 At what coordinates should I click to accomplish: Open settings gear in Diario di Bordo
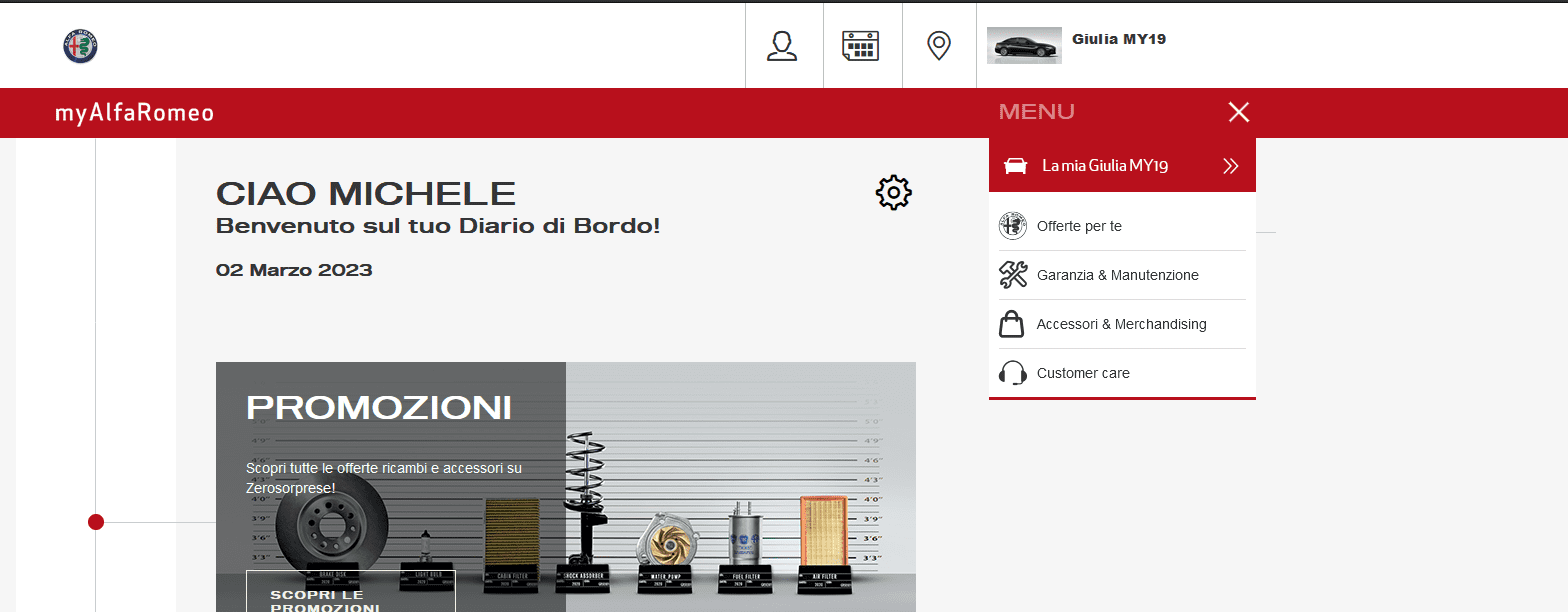(x=893, y=192)
